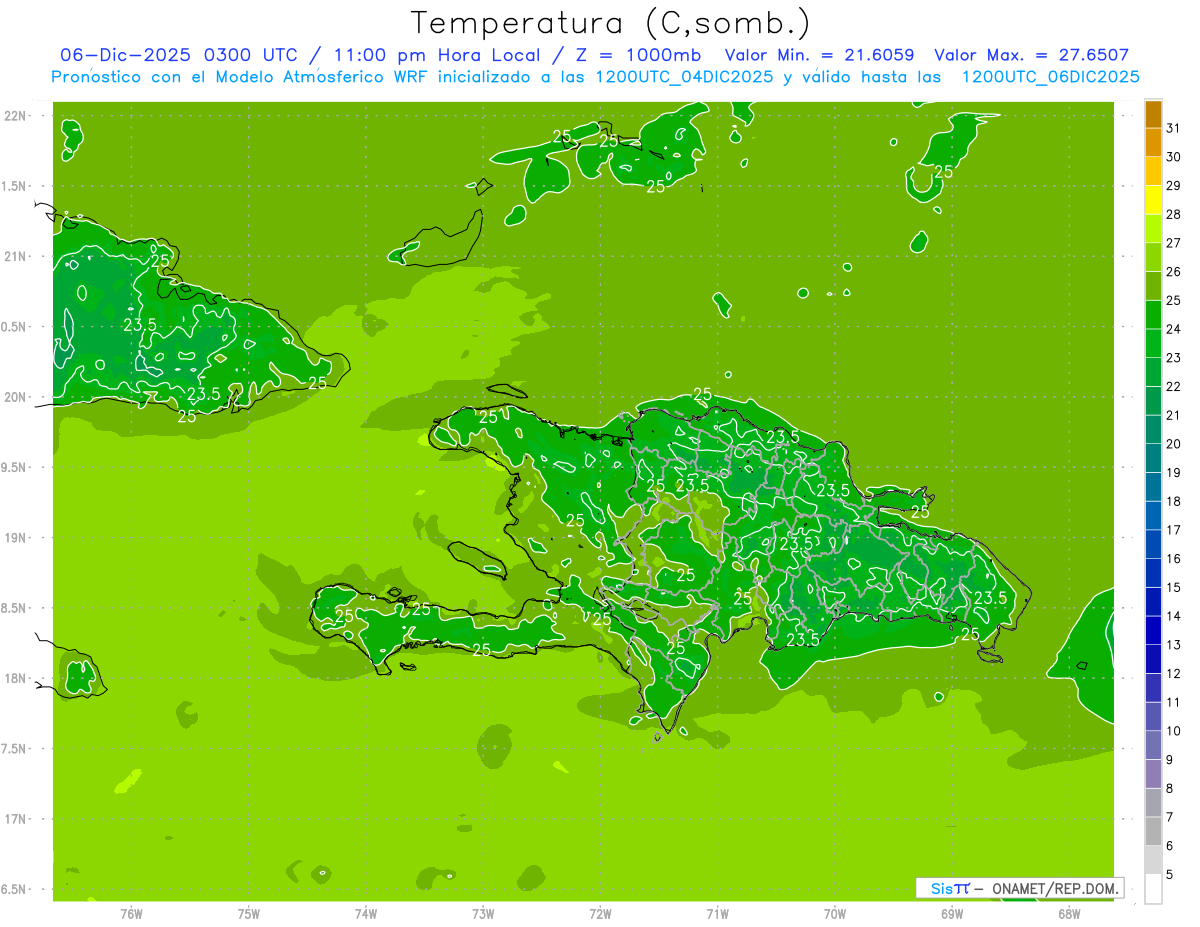
Task: Click the "1.5N" latitude axis label
Action: [15, 186]
